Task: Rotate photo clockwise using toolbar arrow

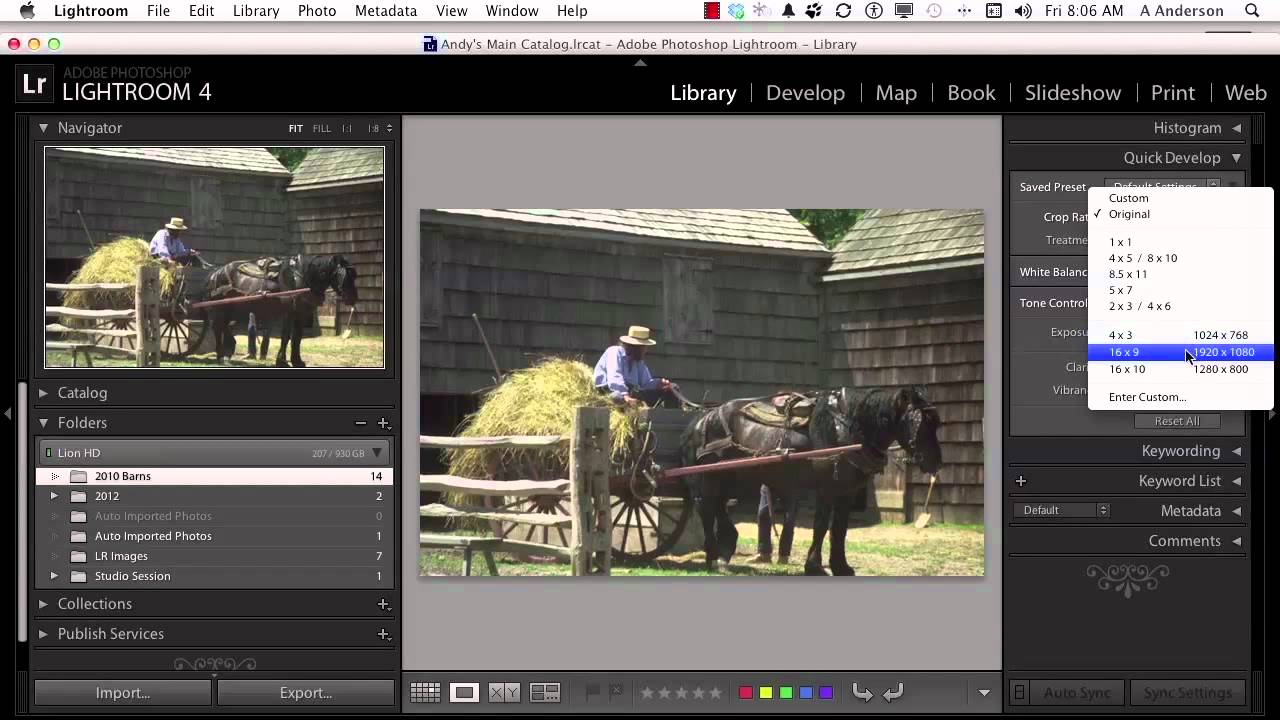Action: click(893, 692)
